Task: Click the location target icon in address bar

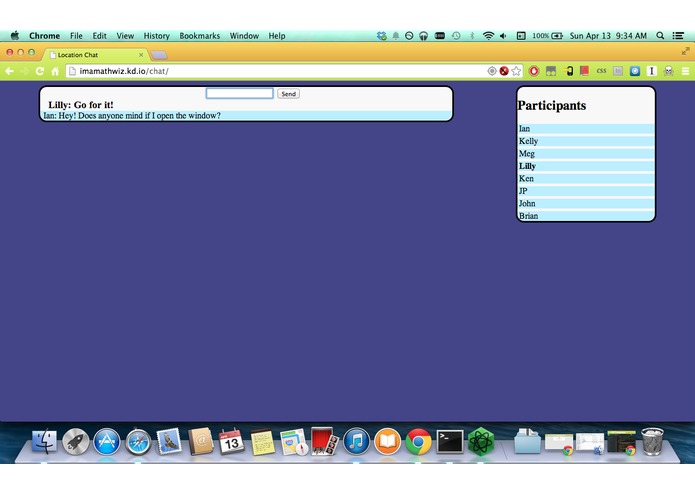Action: pos(492,71)
